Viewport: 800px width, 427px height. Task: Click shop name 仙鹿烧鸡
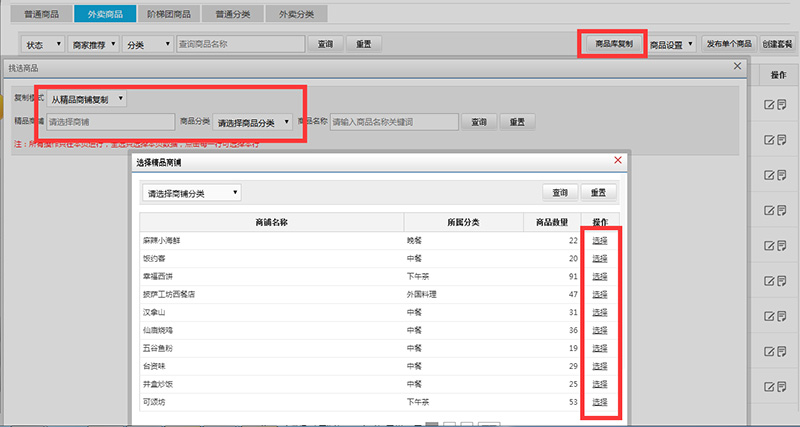[x=158, y=331]
